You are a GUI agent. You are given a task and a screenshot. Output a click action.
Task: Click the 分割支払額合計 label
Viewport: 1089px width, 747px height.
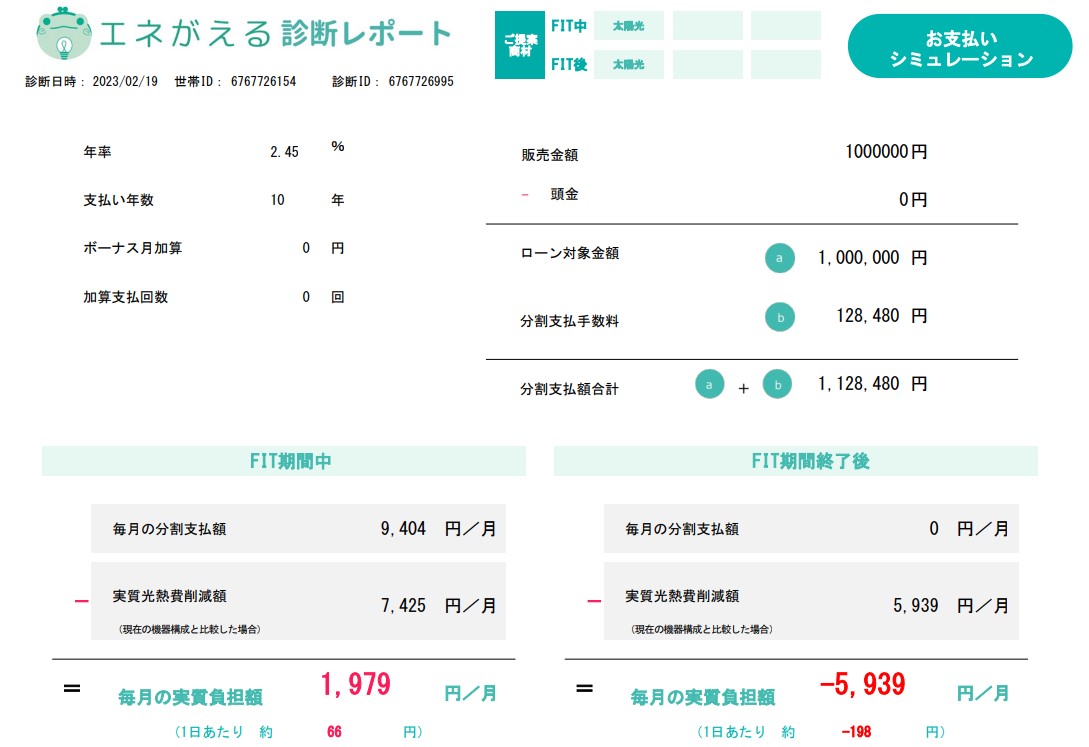point(570,389)
